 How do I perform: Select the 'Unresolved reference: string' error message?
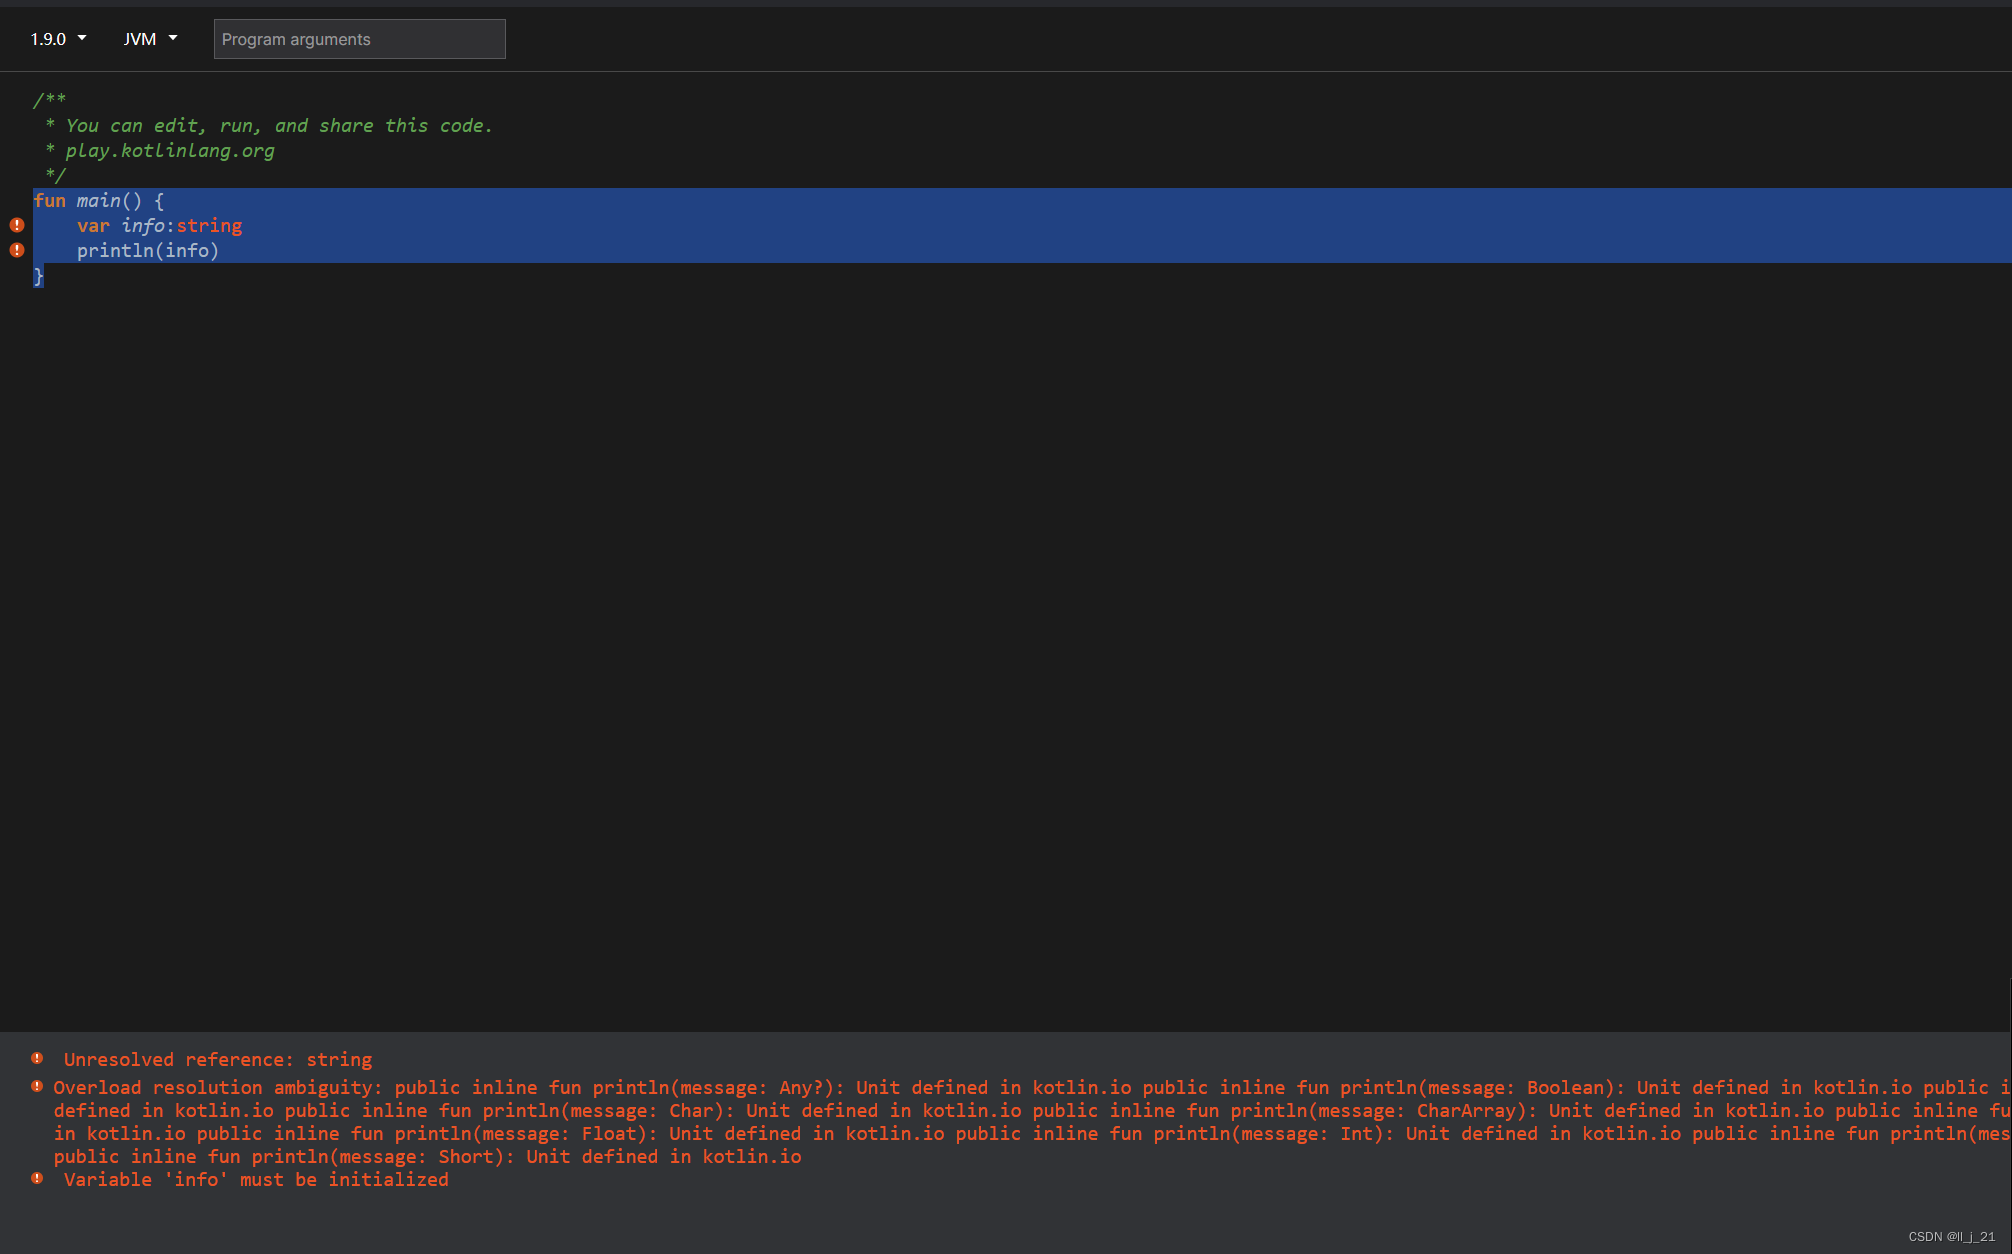coord(217,1059)
